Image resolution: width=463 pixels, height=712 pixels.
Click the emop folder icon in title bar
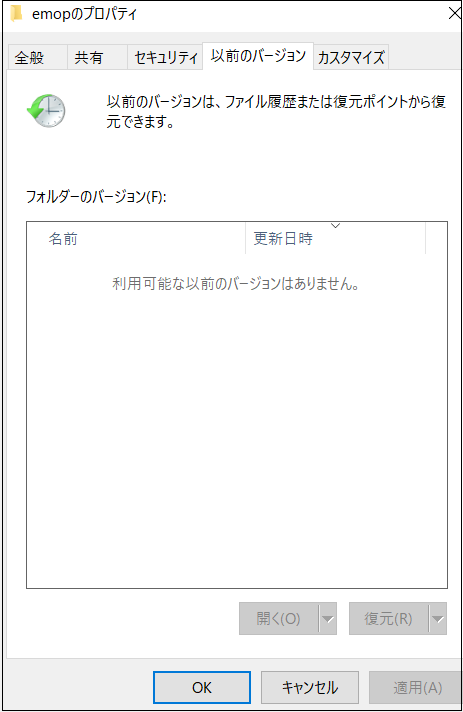tap(16, 14)
